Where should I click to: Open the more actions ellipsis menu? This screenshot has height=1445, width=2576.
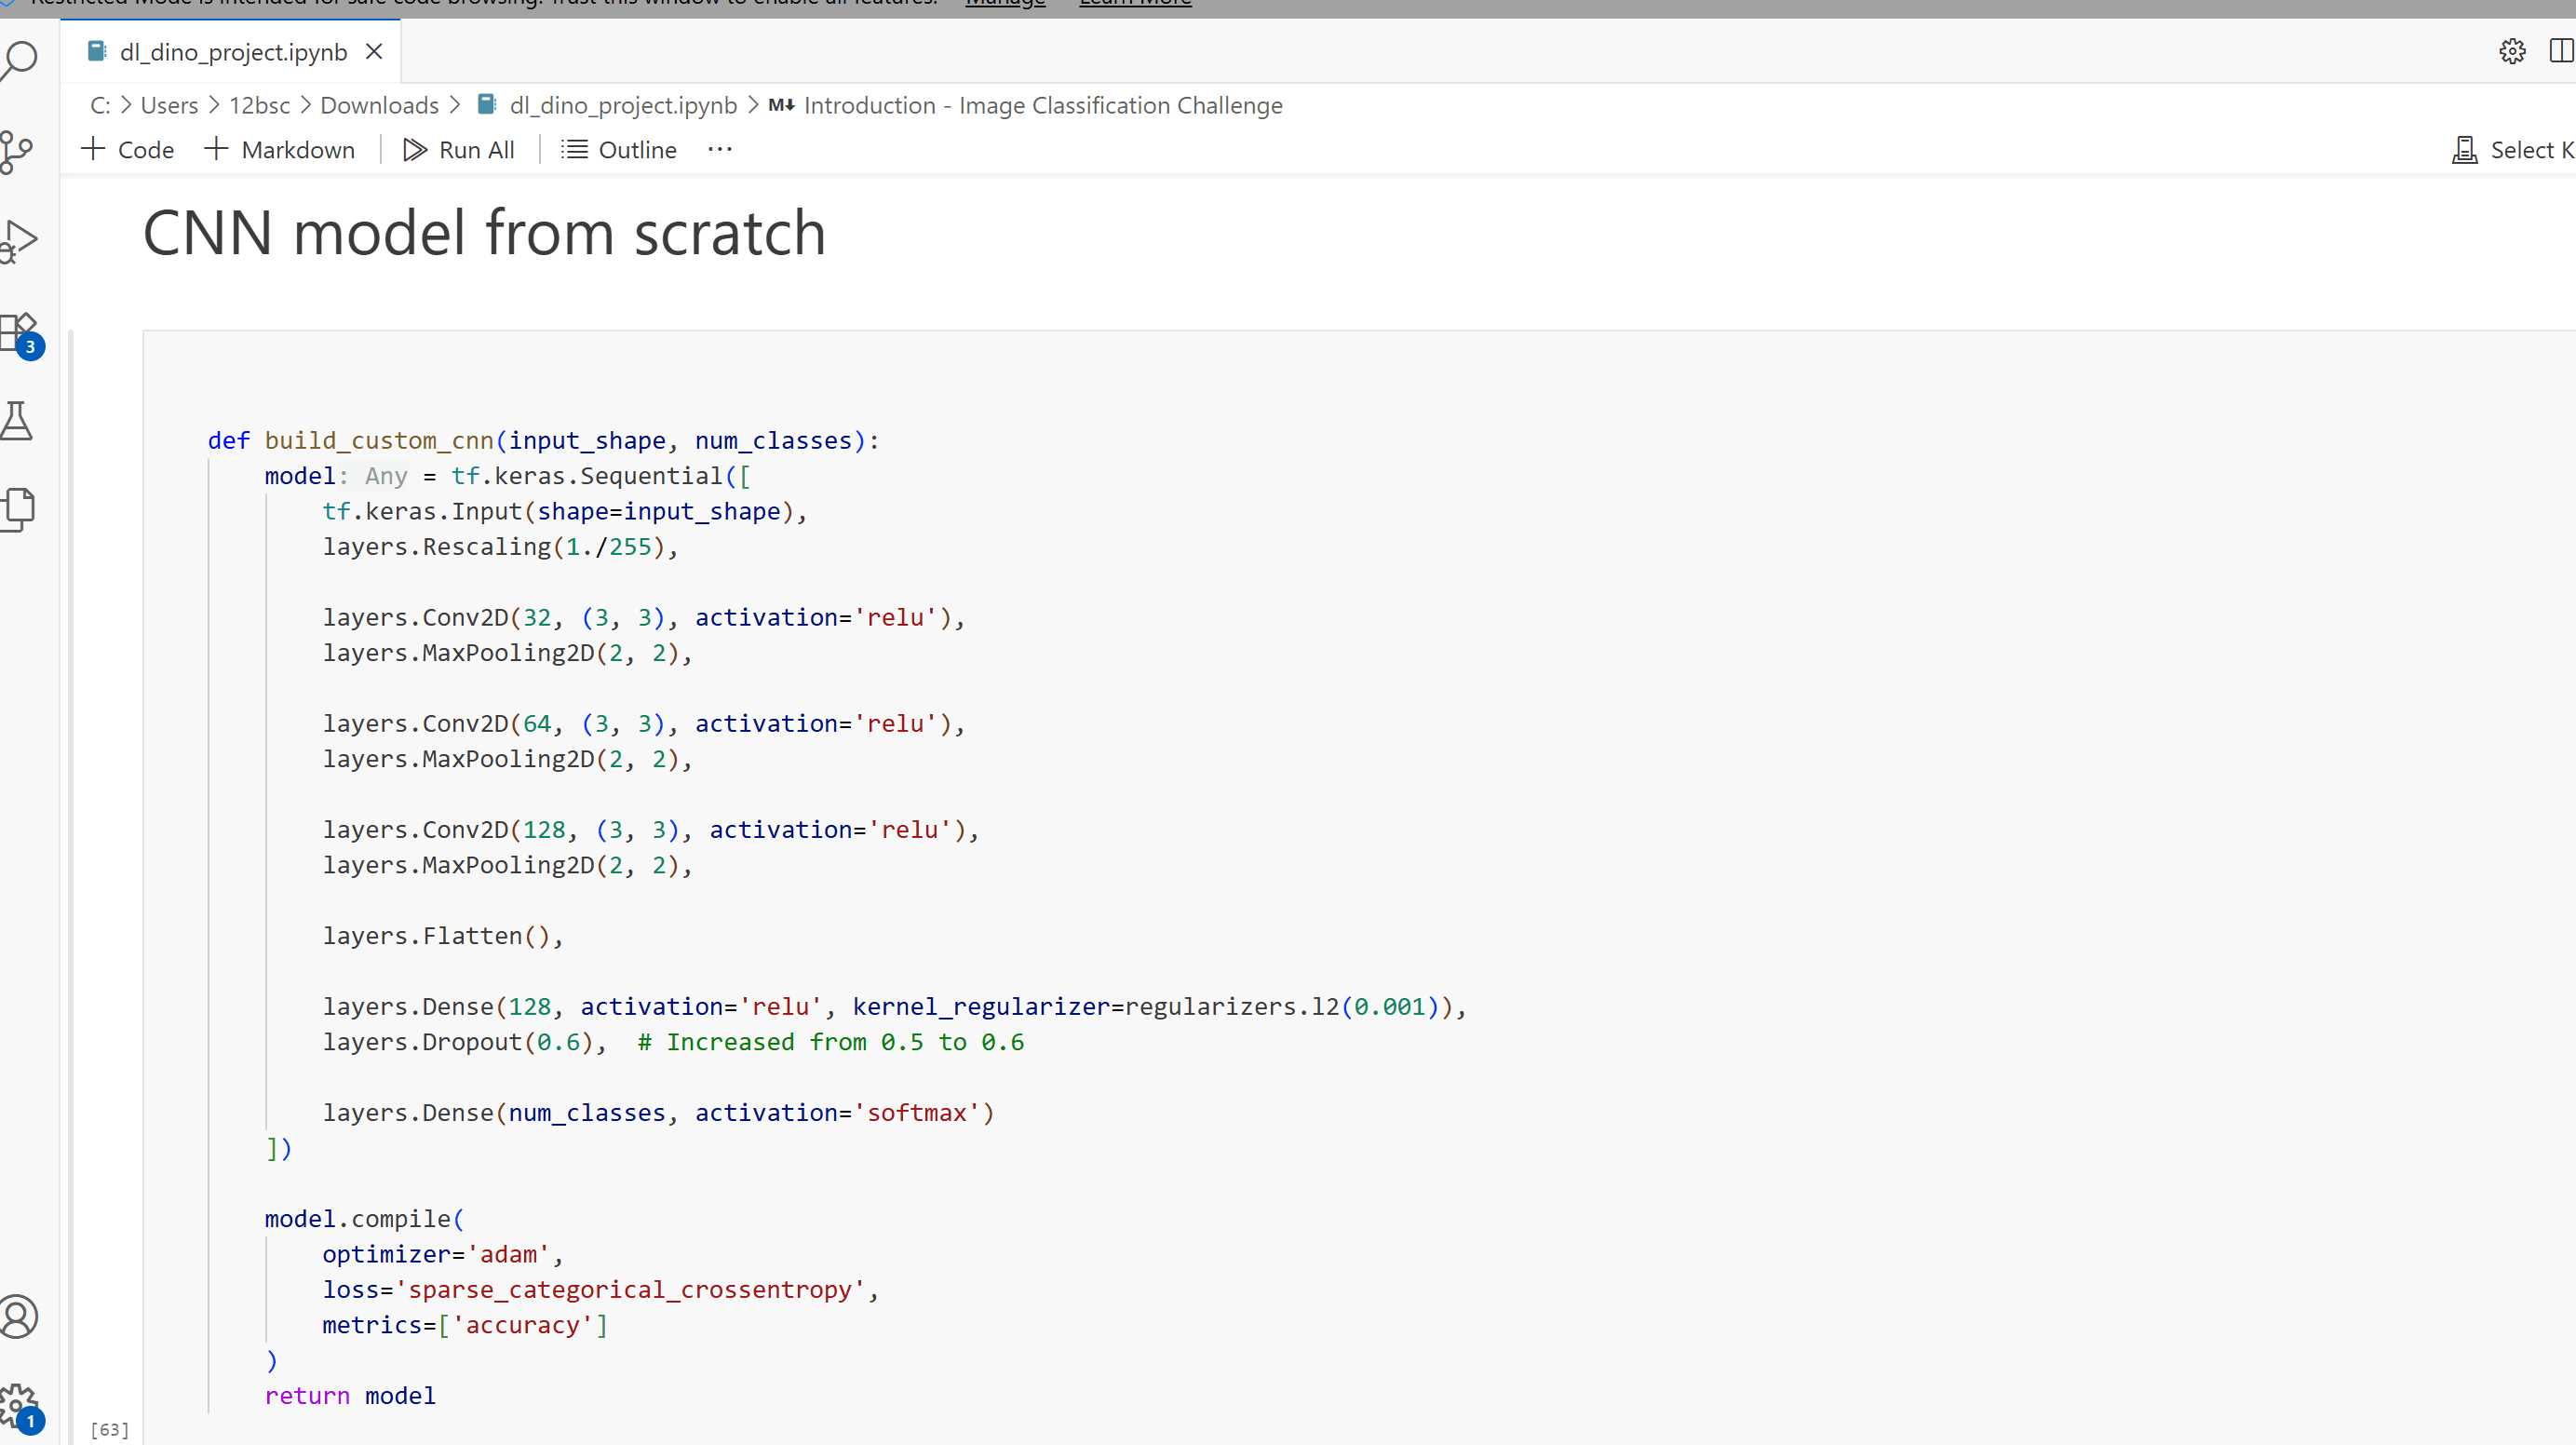pos(720,149)
